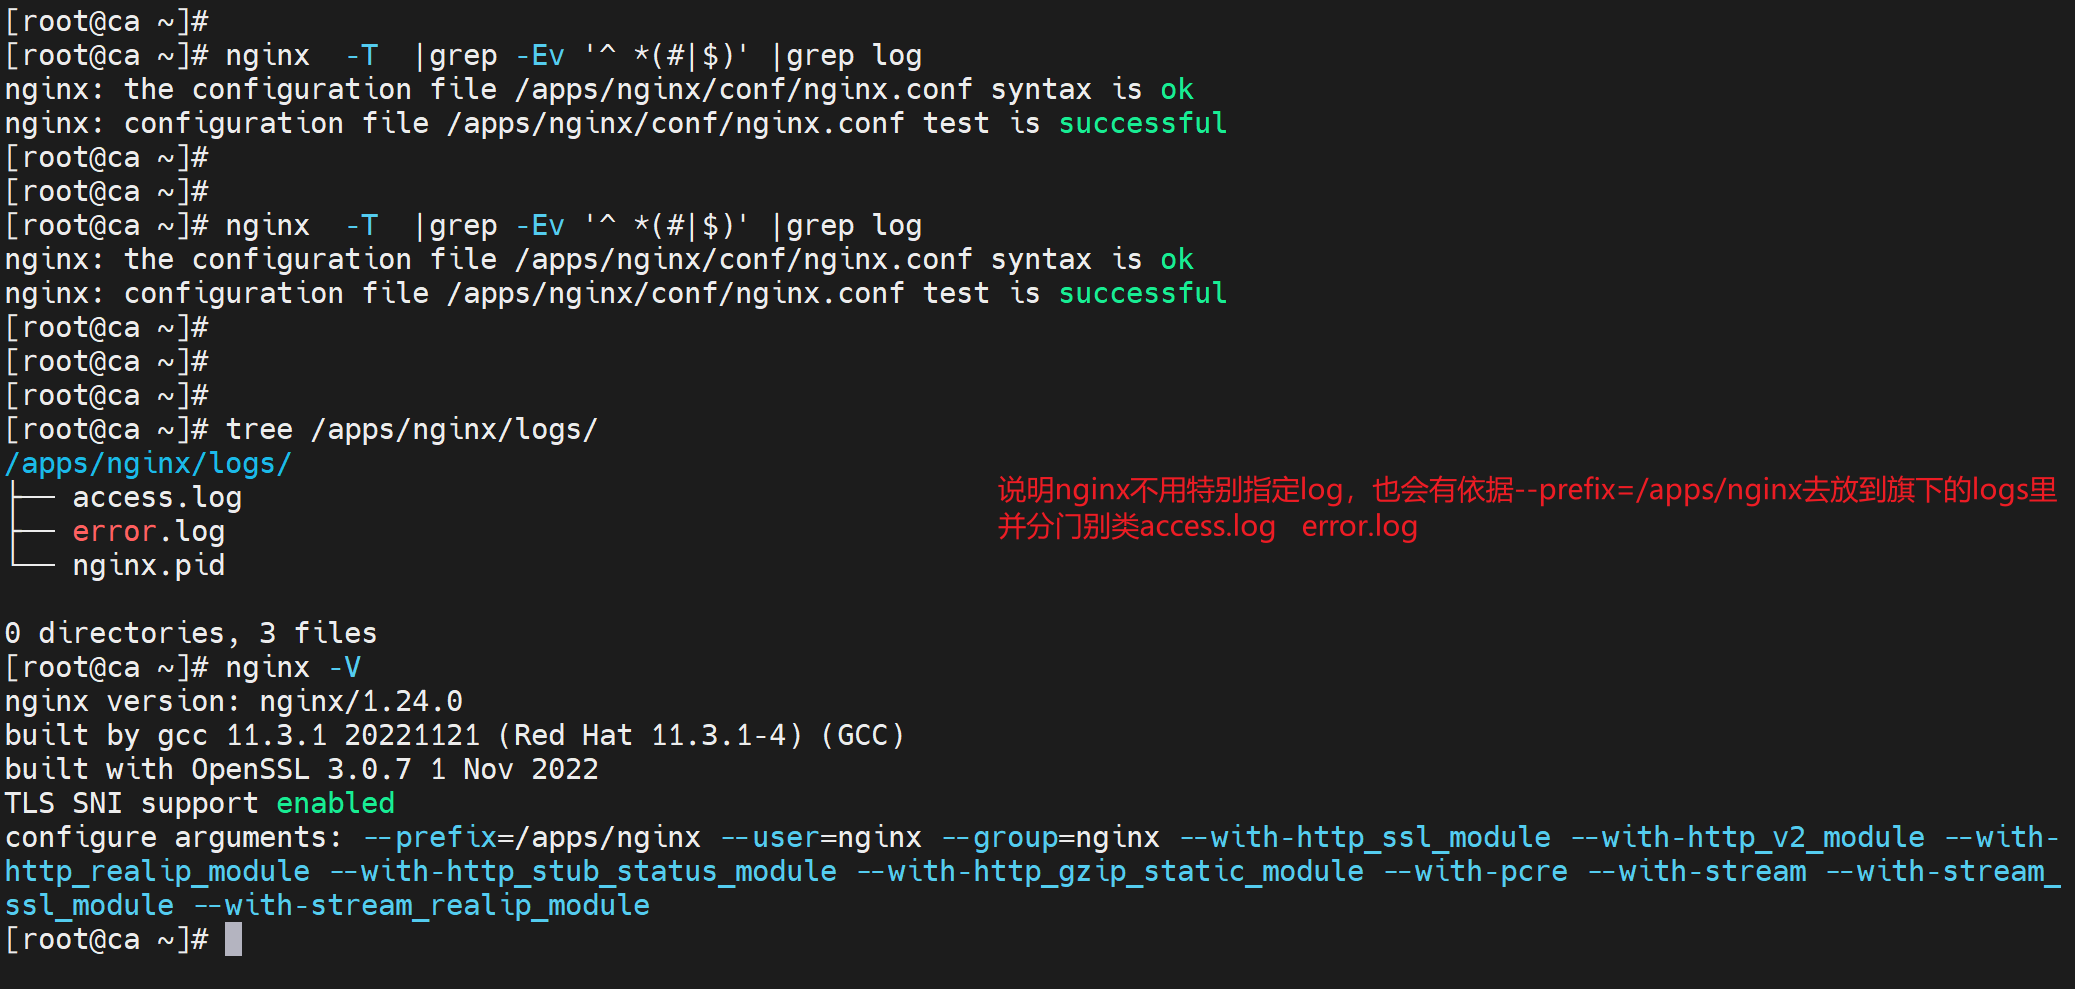
Task: Click the "tree /apps/nginx/logs/" command text
Action: tap(411, 429)
